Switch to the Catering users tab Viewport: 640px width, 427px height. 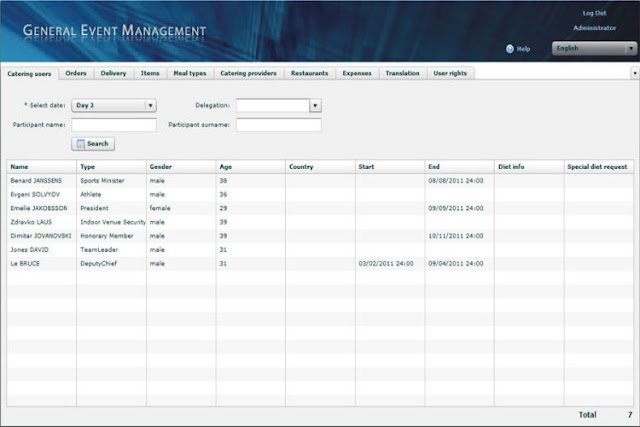29,74
